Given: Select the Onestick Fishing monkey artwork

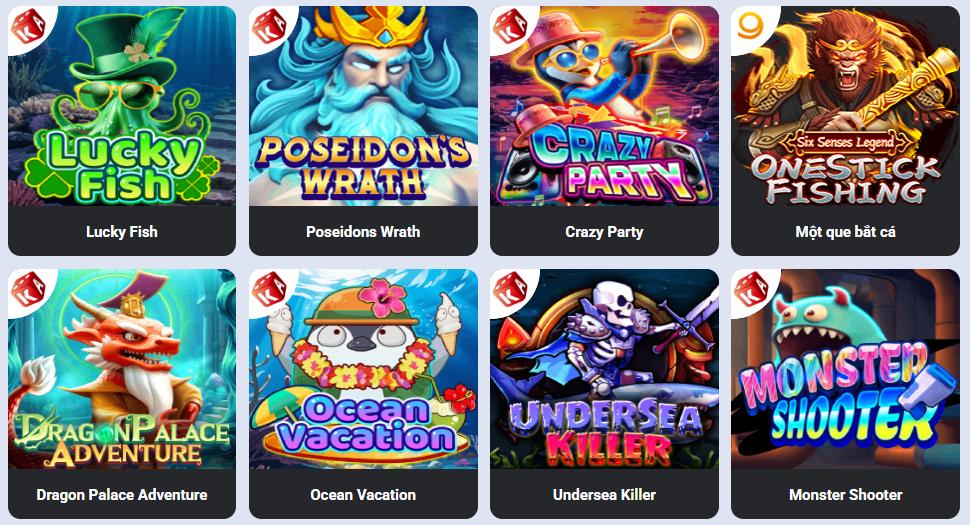Looking at the screenshot, I should pos(845,106).
